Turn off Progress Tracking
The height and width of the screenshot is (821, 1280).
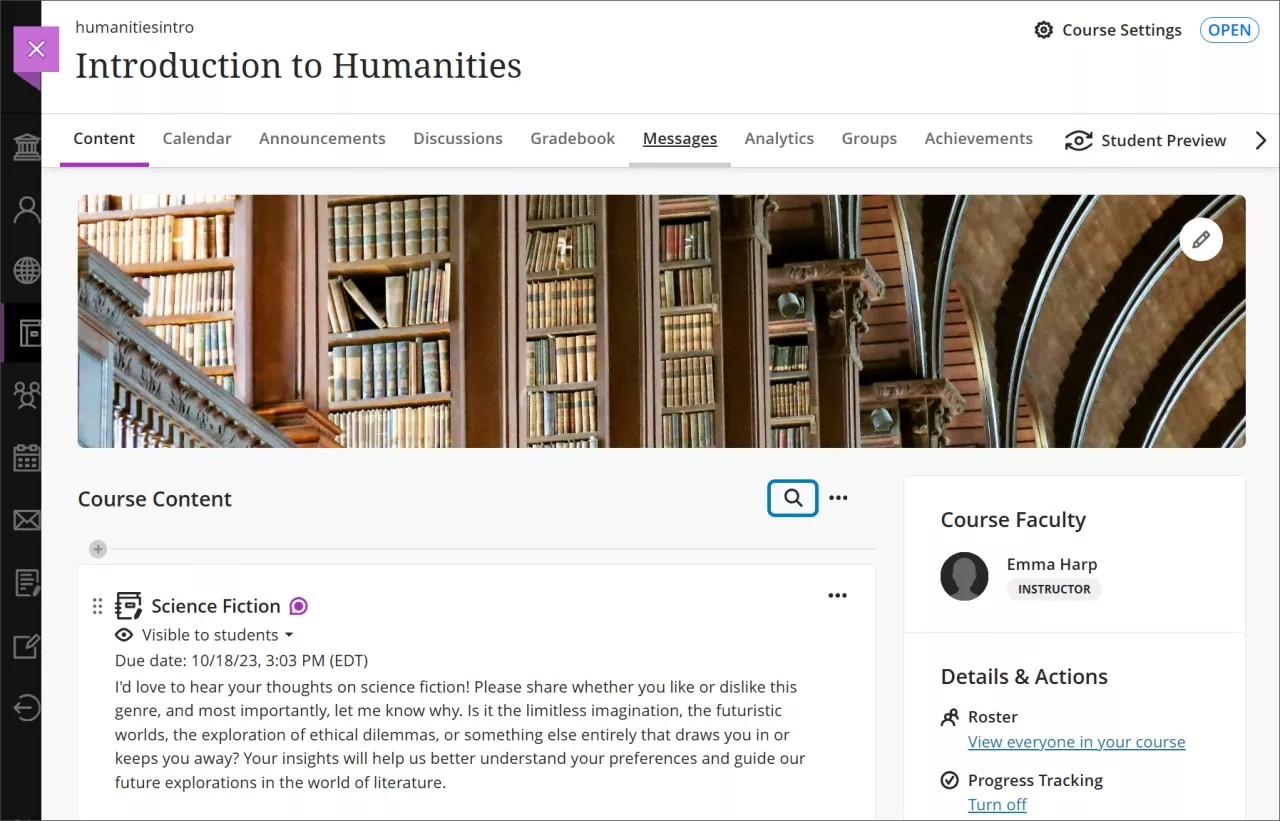coord(997,804)
